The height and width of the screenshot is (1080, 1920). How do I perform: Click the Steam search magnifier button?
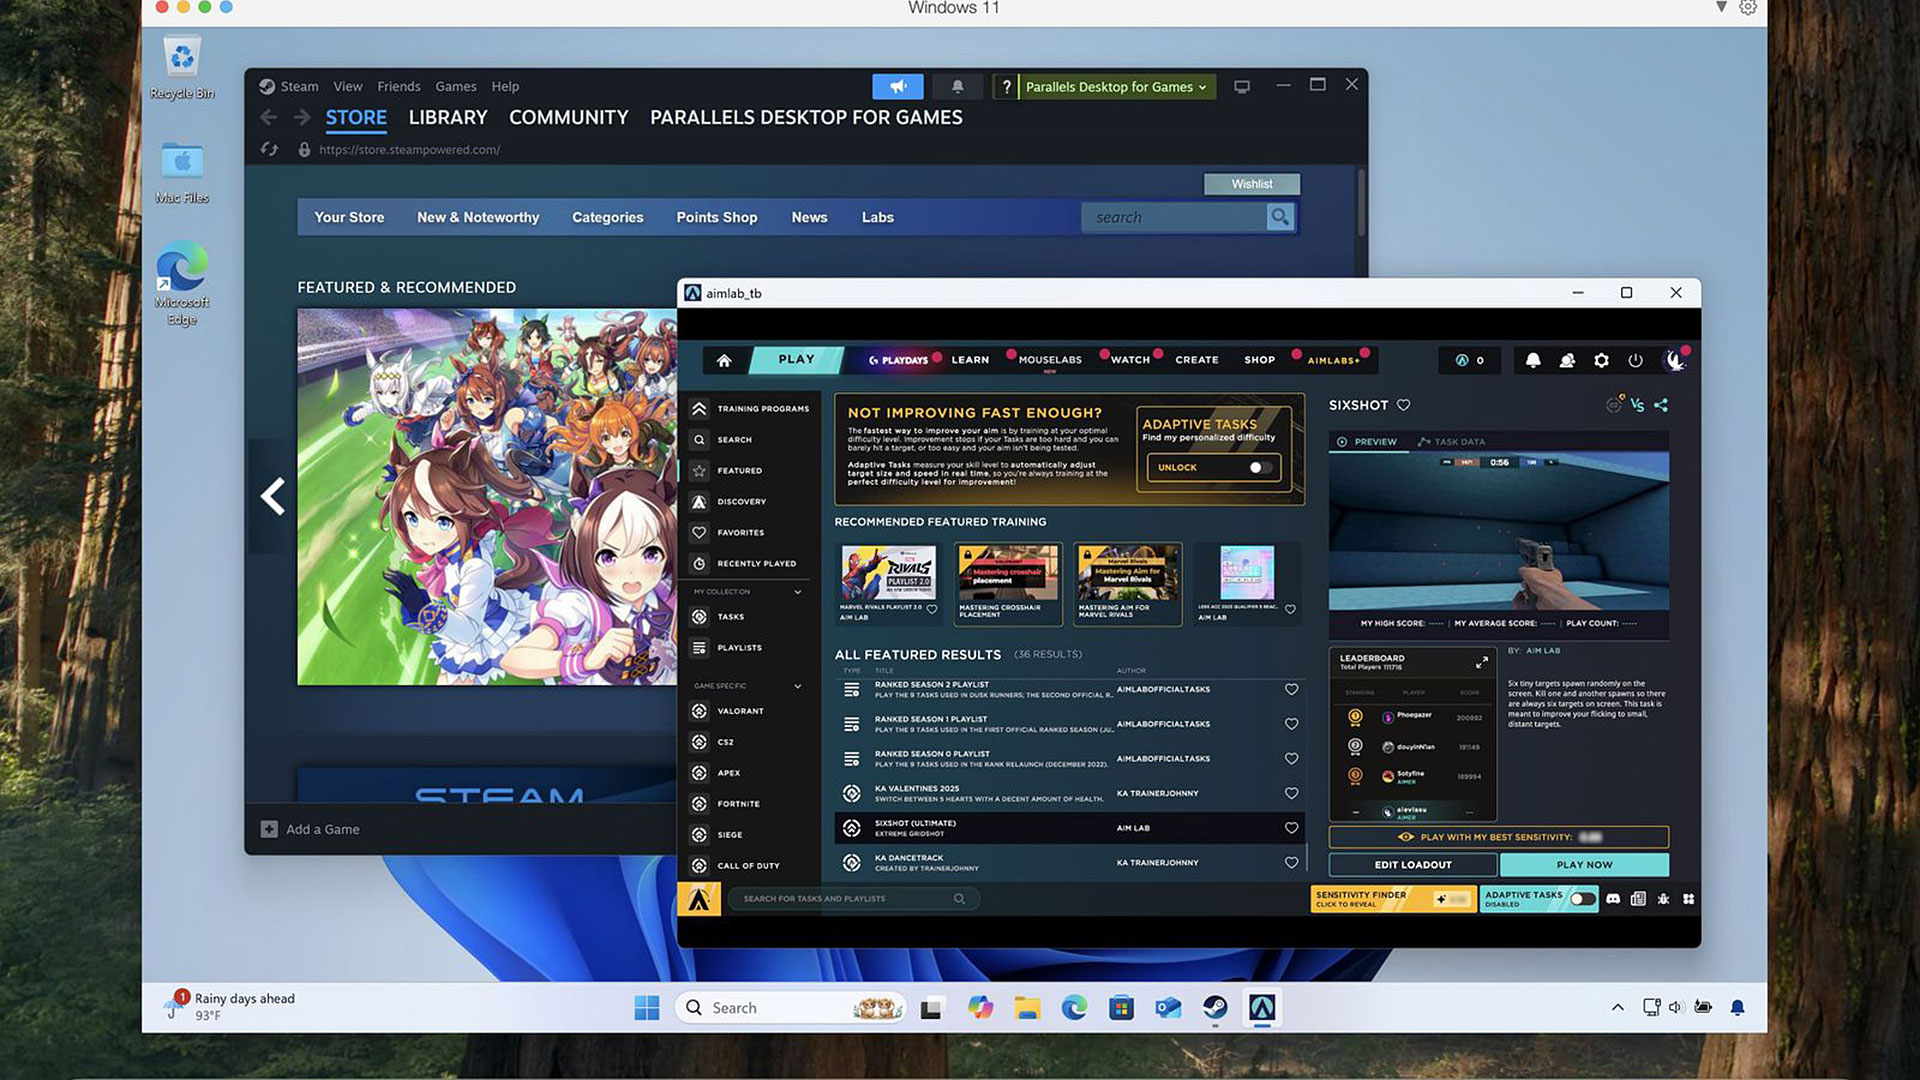coord(1280,217)
